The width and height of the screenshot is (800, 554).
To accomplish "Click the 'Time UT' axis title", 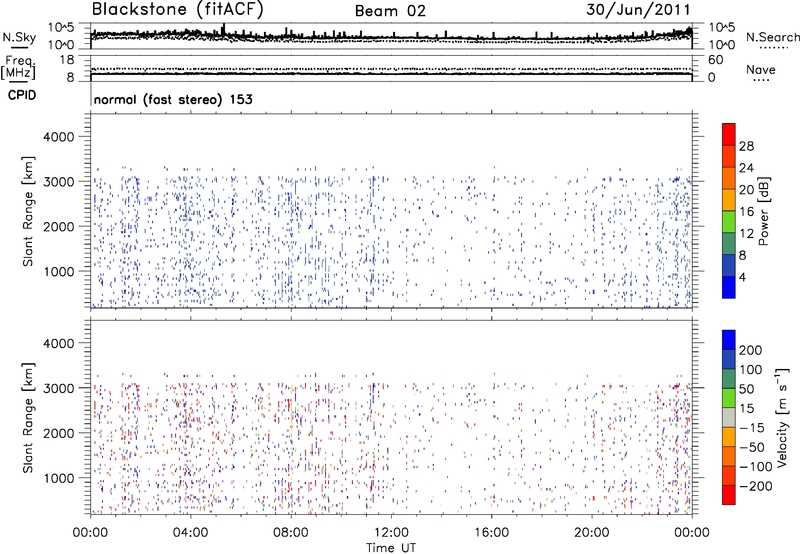I will [391, 548].
